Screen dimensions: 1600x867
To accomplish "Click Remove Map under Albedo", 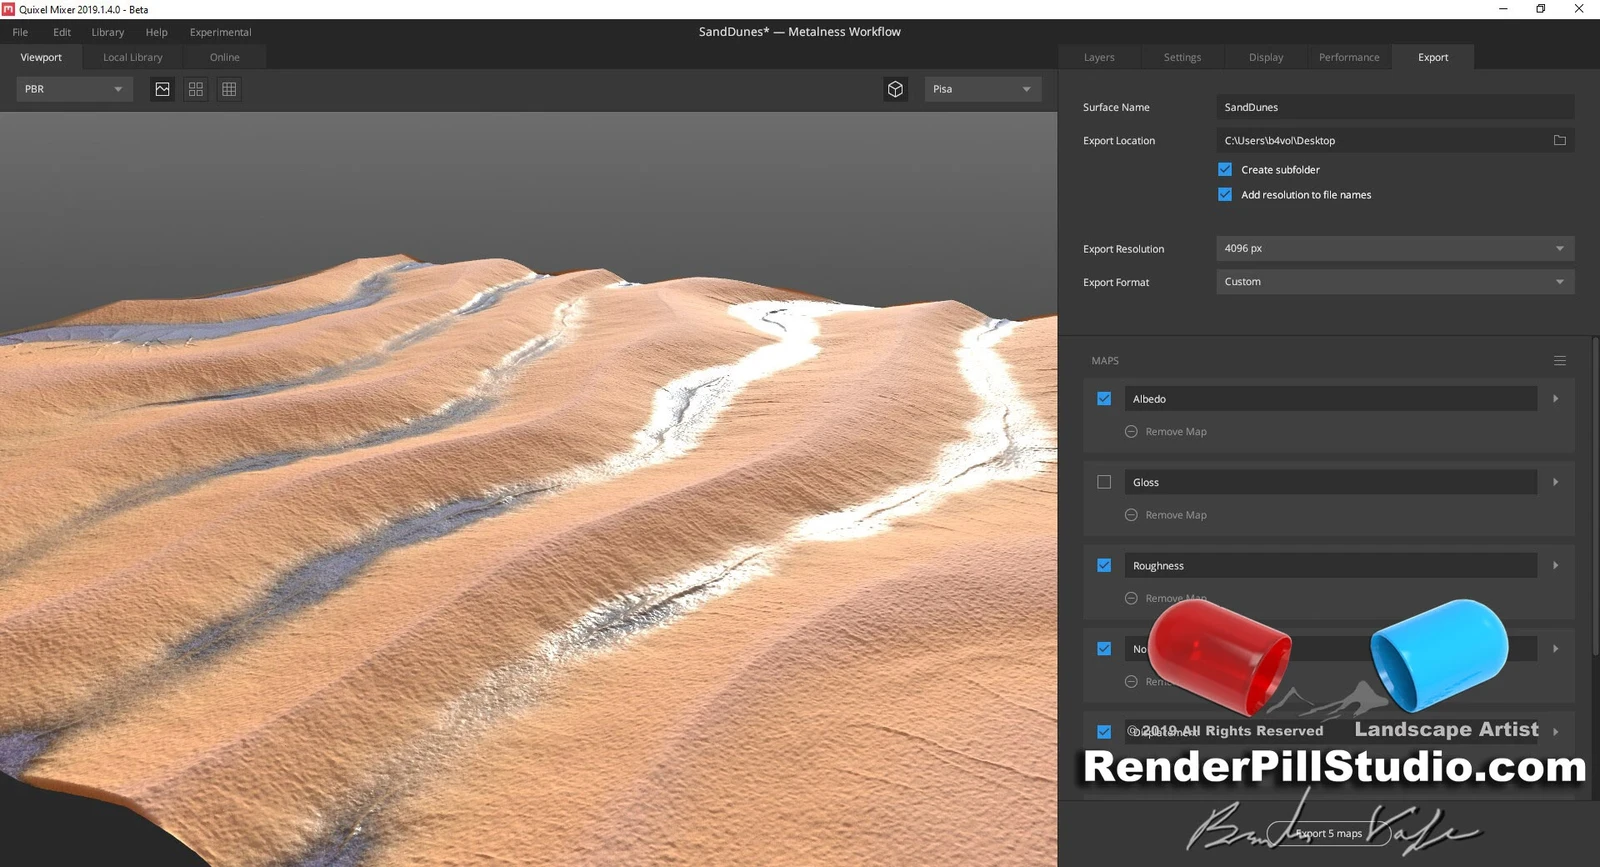I will (x=1176, y=432).
